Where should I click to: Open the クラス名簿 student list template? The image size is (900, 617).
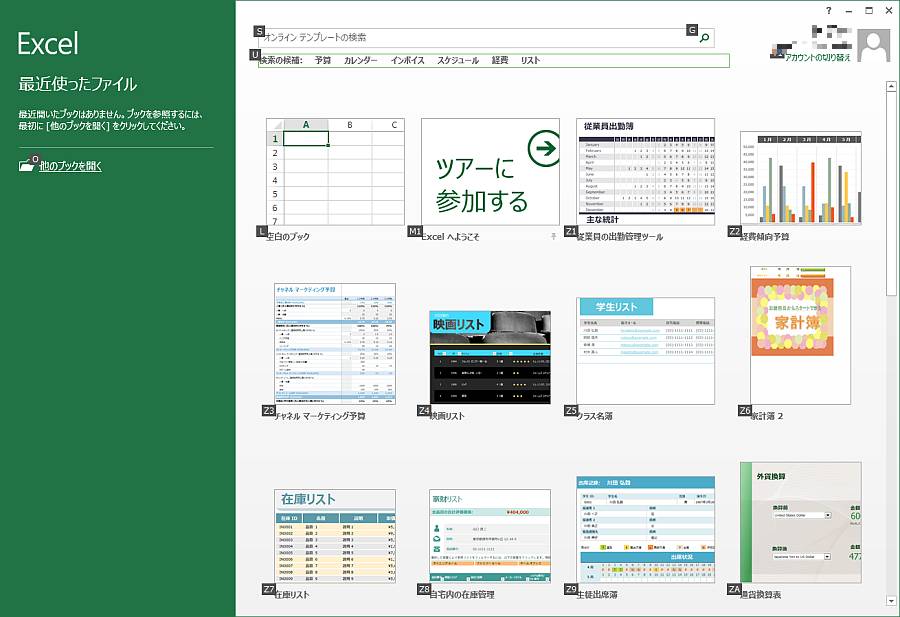click(x=646, y=351)
